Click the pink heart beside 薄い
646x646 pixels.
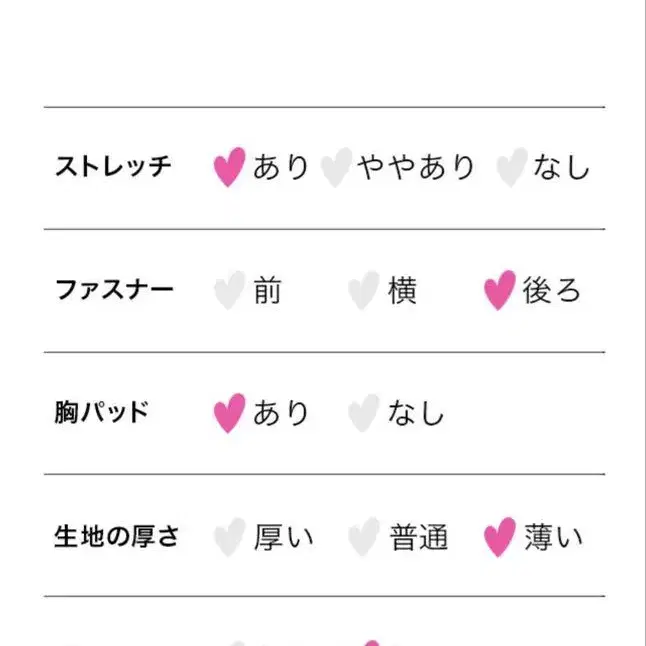coord(499,537)
